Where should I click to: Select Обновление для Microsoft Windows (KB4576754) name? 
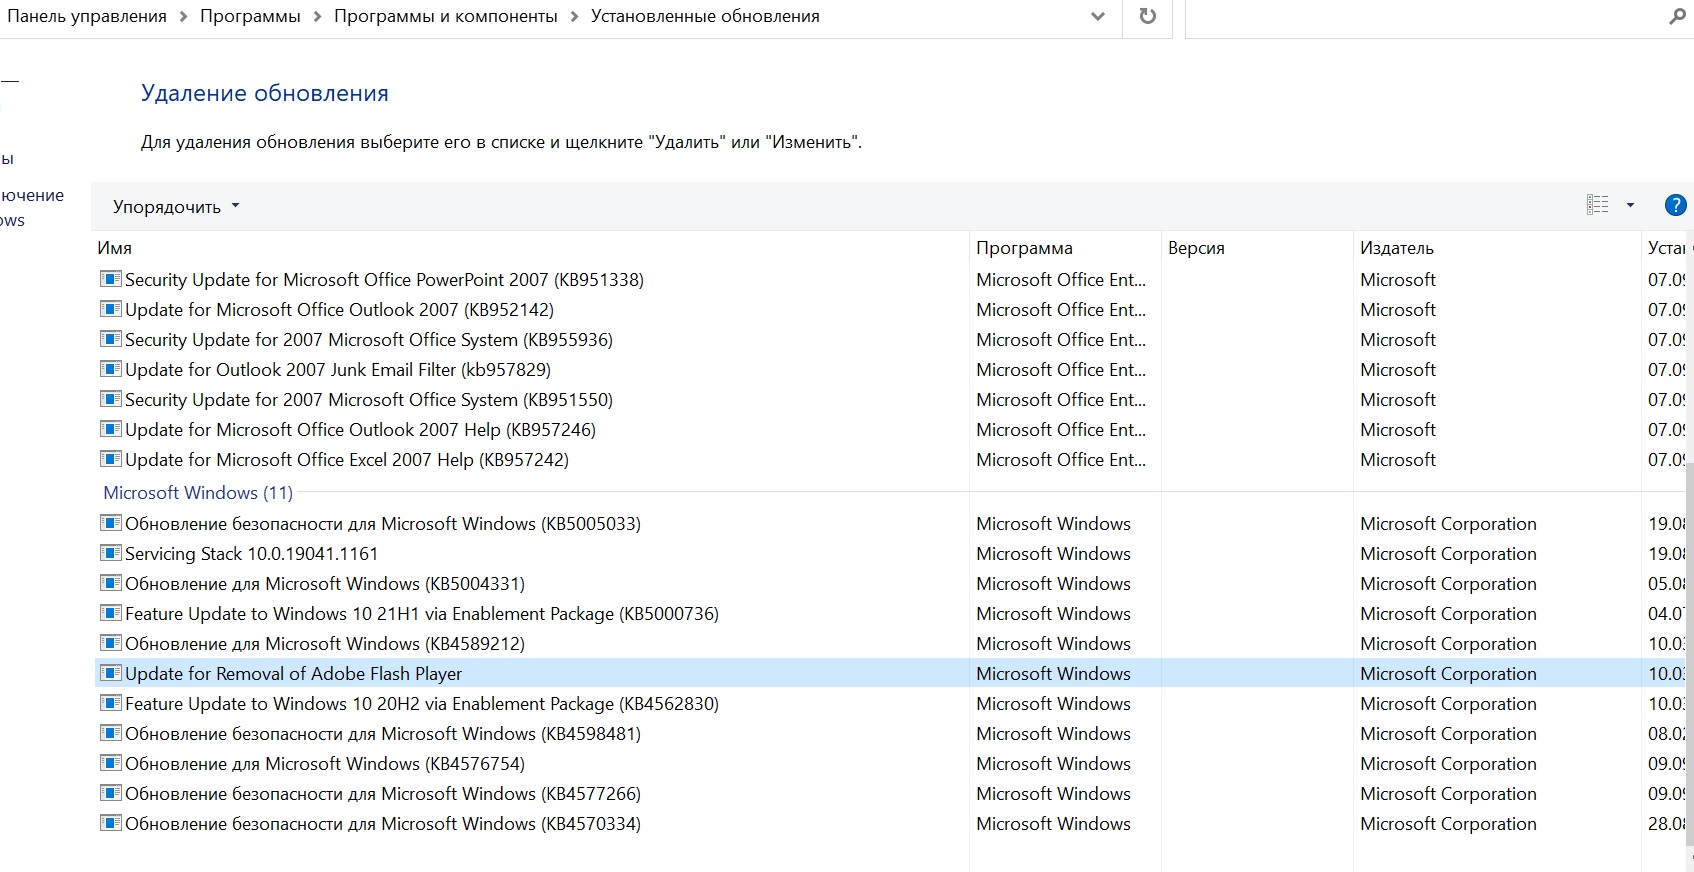click(x=325, y=763)
